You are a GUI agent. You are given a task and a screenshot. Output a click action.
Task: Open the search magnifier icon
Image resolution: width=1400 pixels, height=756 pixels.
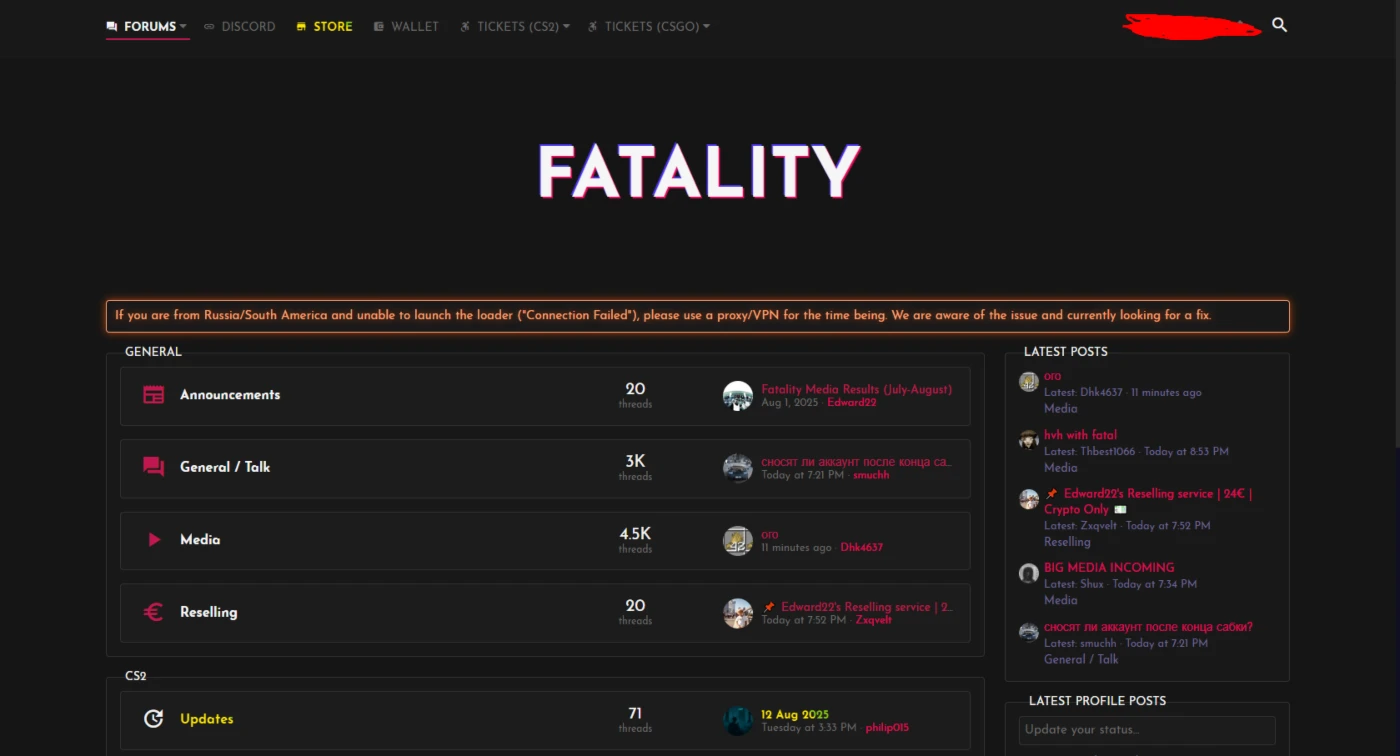[x=1279, y=25]
